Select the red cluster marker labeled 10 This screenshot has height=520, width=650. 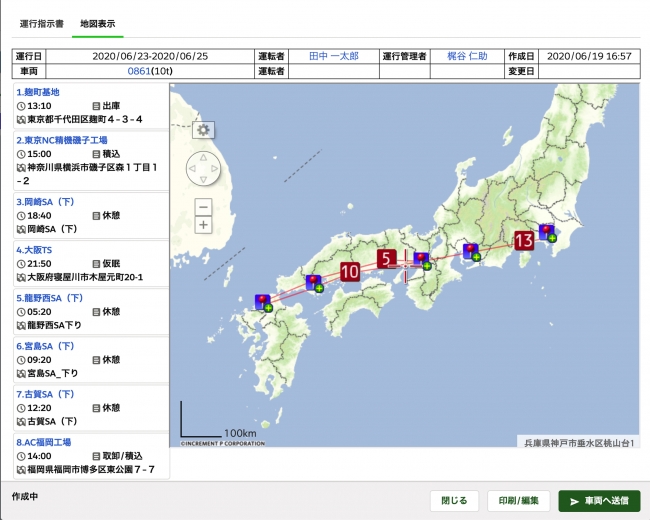pyautogui.click(x=349, y=271)
